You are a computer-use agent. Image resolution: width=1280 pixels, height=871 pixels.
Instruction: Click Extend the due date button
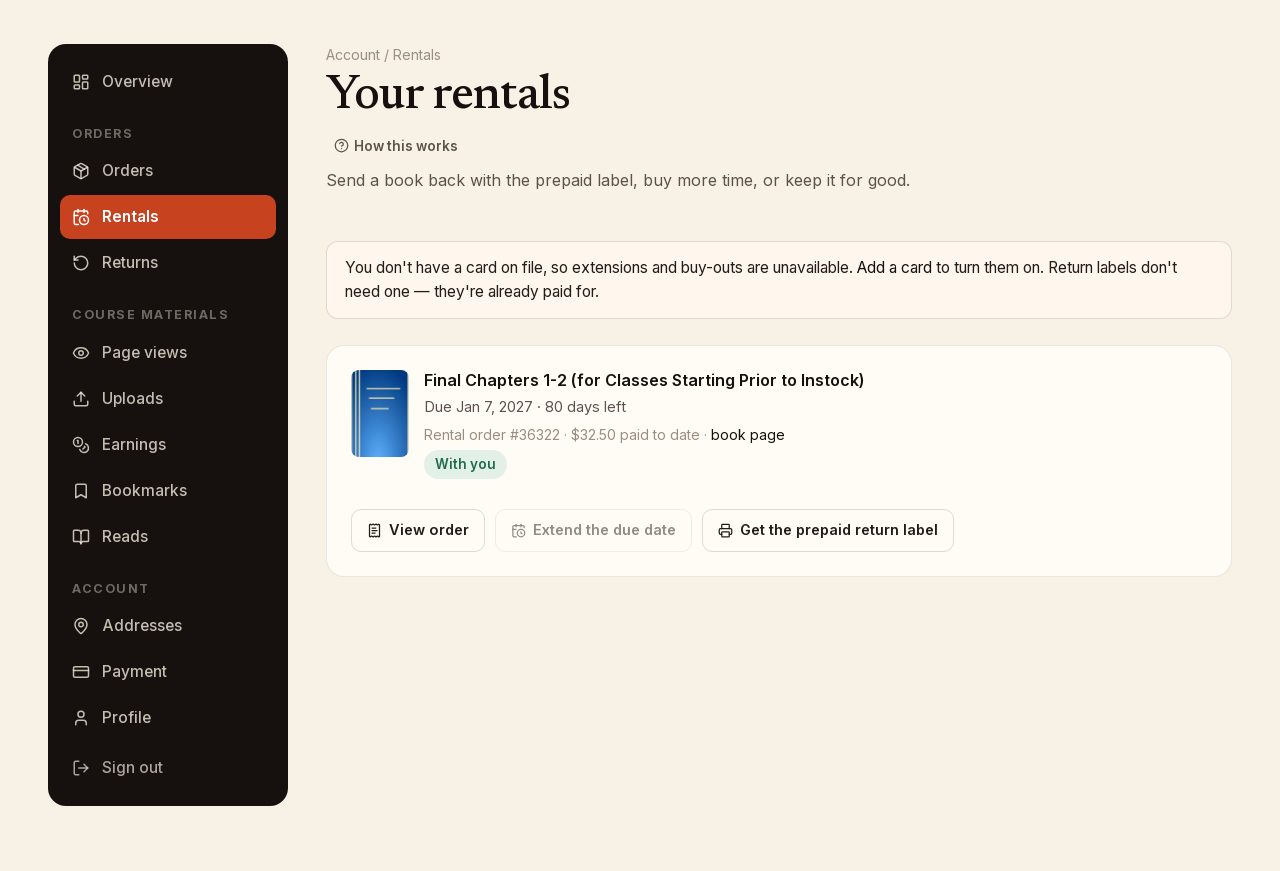pyautogui.click(x=593, y=531)
